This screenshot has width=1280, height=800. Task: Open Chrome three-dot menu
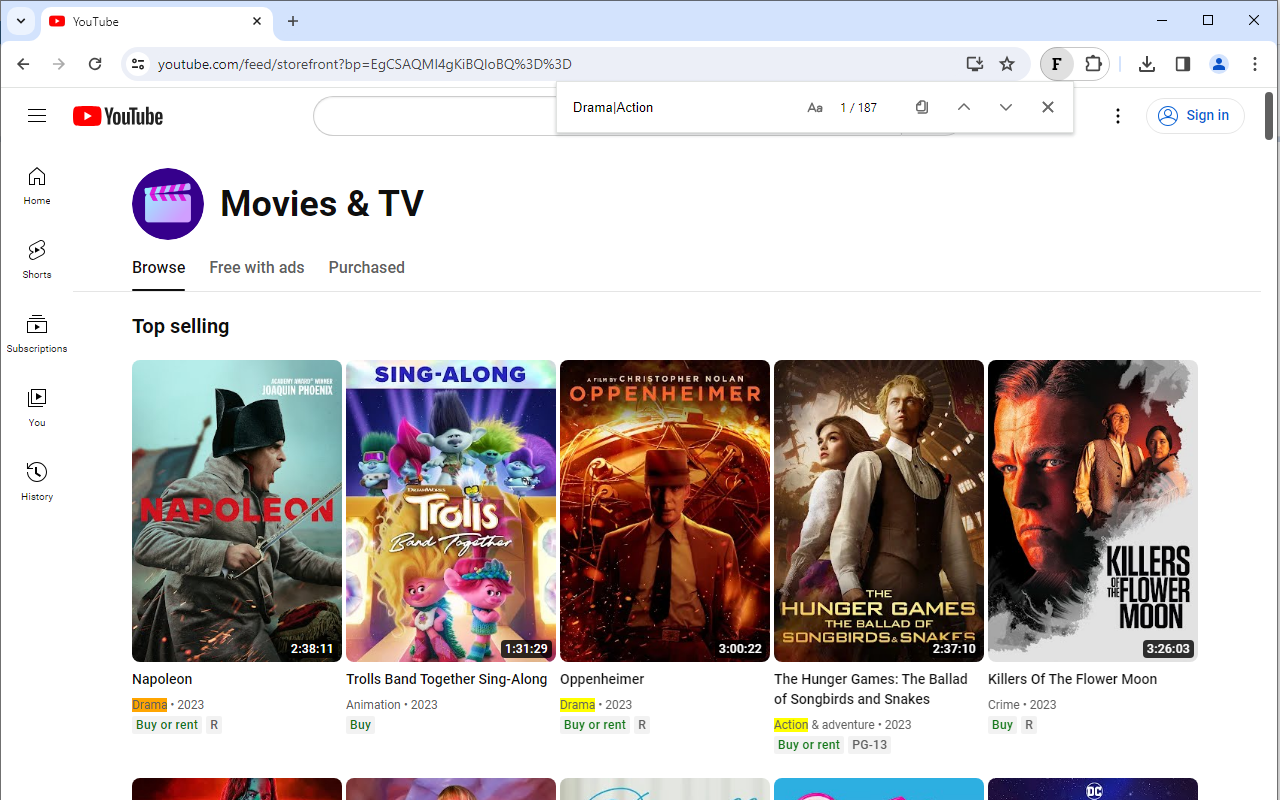pyautogui.click(x=1255, y=64)
